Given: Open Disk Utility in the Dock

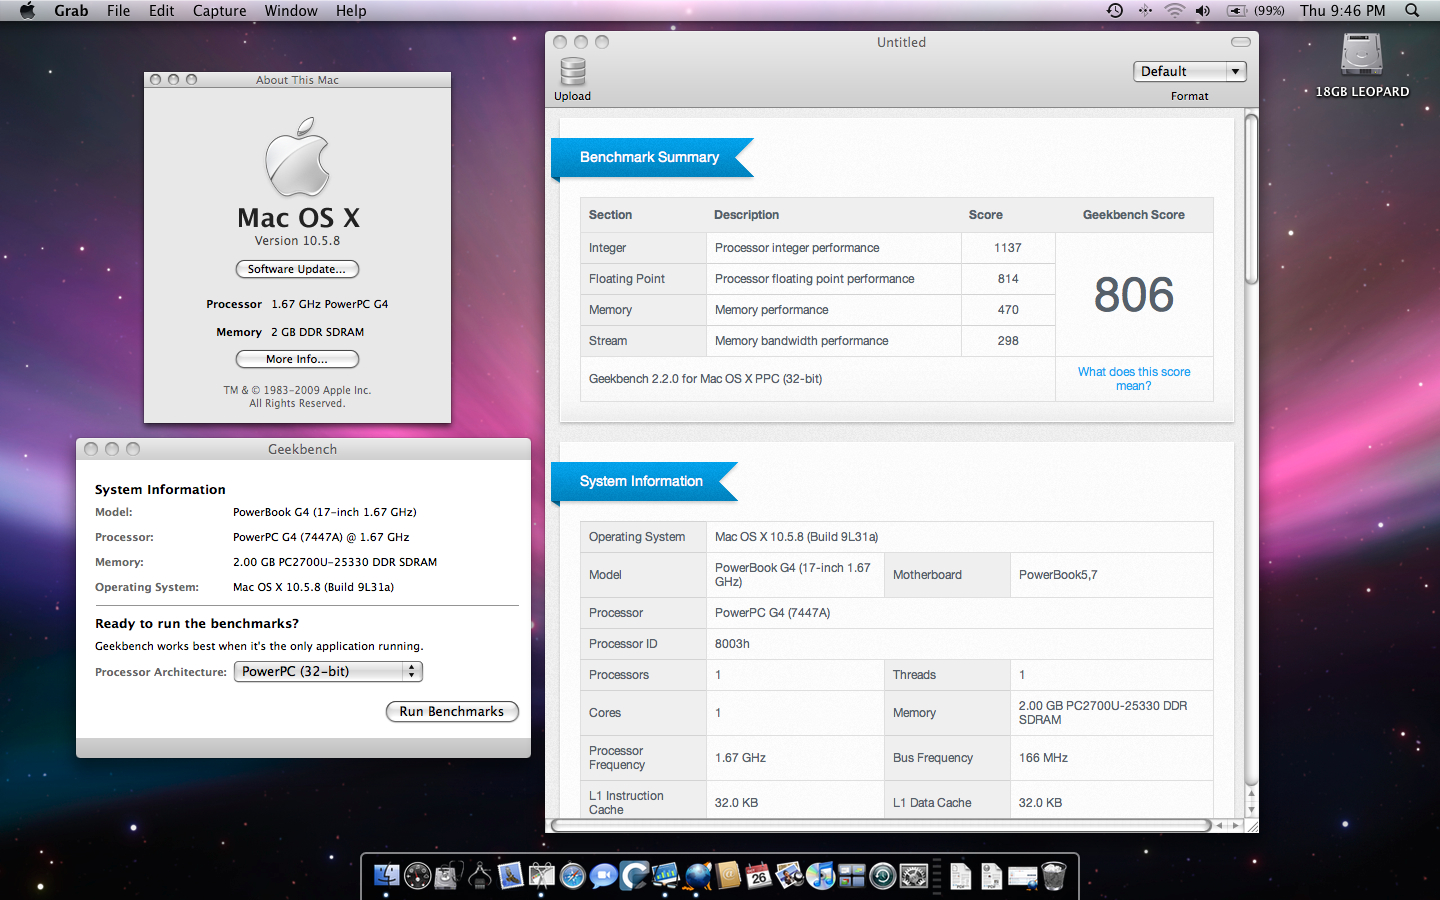Looking at the screenshot, I should pos(448,876).
